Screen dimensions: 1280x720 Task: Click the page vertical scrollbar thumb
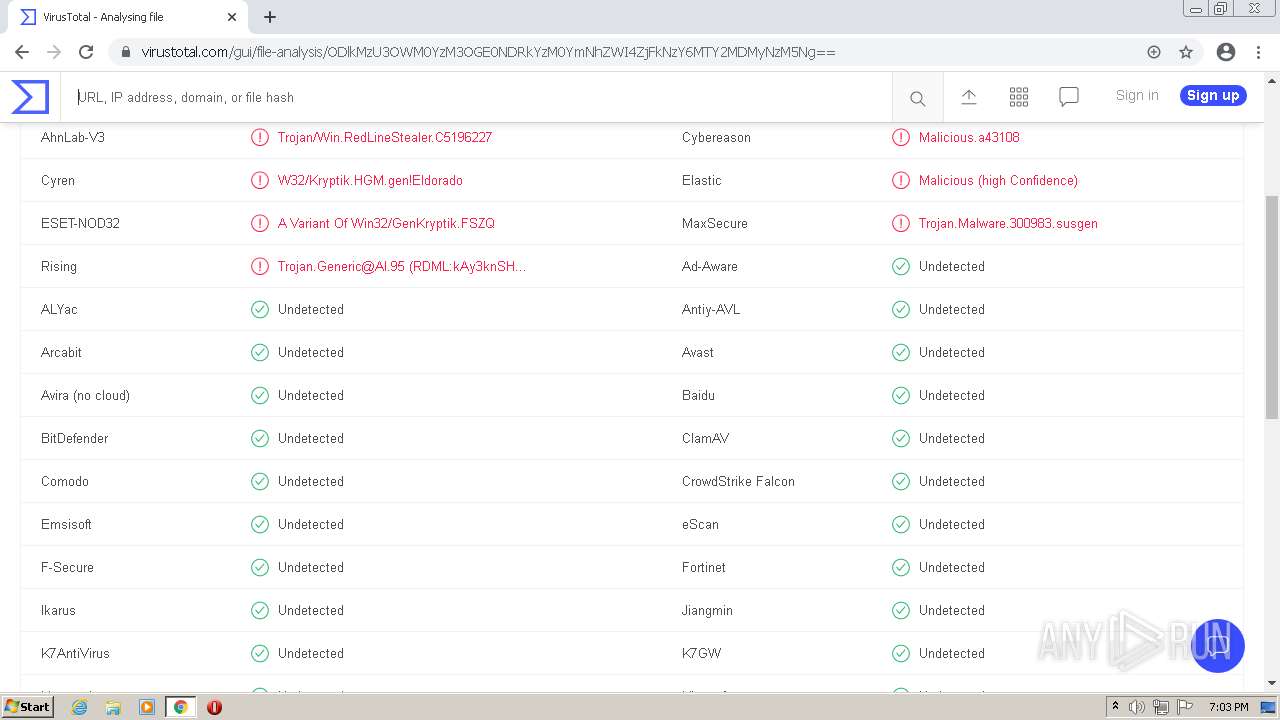[x=1272, y=307]
